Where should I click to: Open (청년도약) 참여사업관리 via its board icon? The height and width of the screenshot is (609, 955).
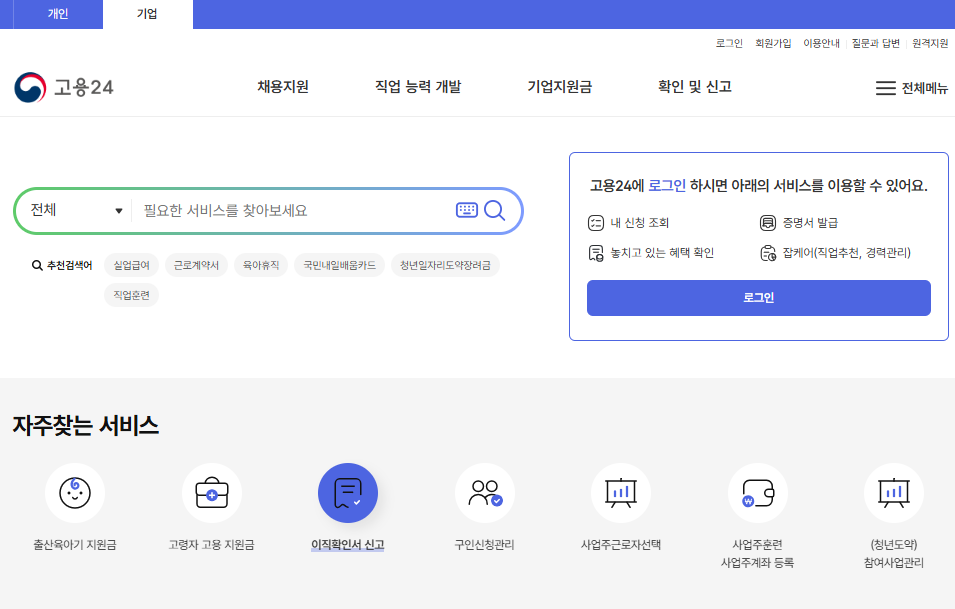click(893, 492)
